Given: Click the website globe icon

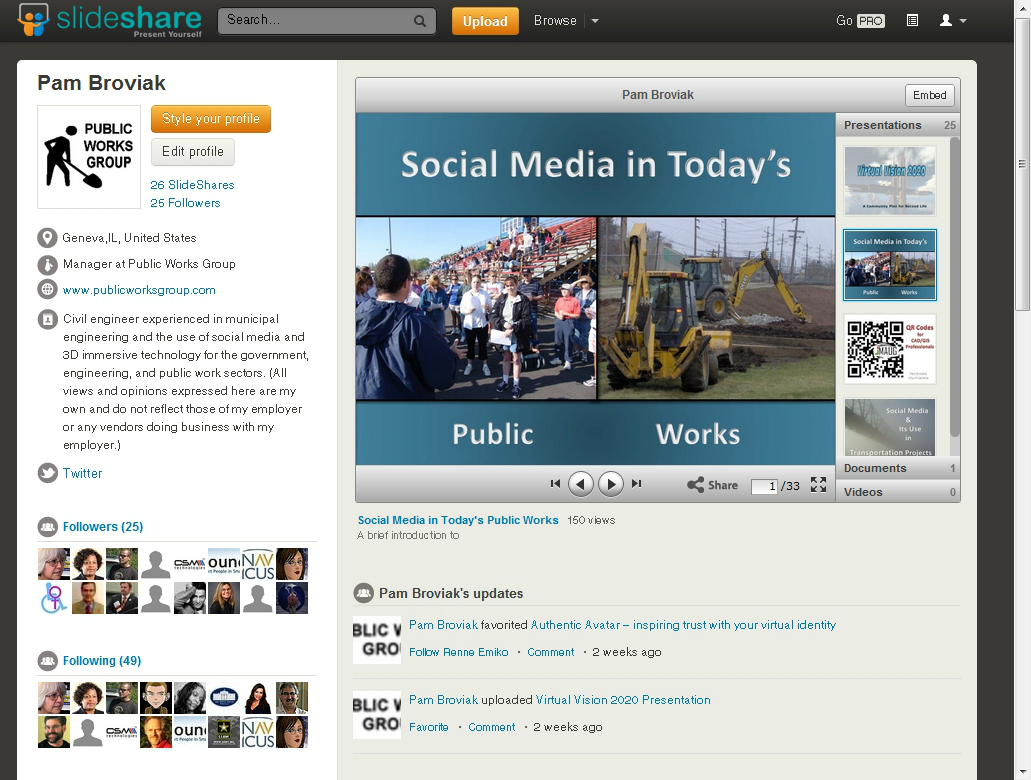Looking at the screenshot, I should pyautogui.click(x=47, y=289).
